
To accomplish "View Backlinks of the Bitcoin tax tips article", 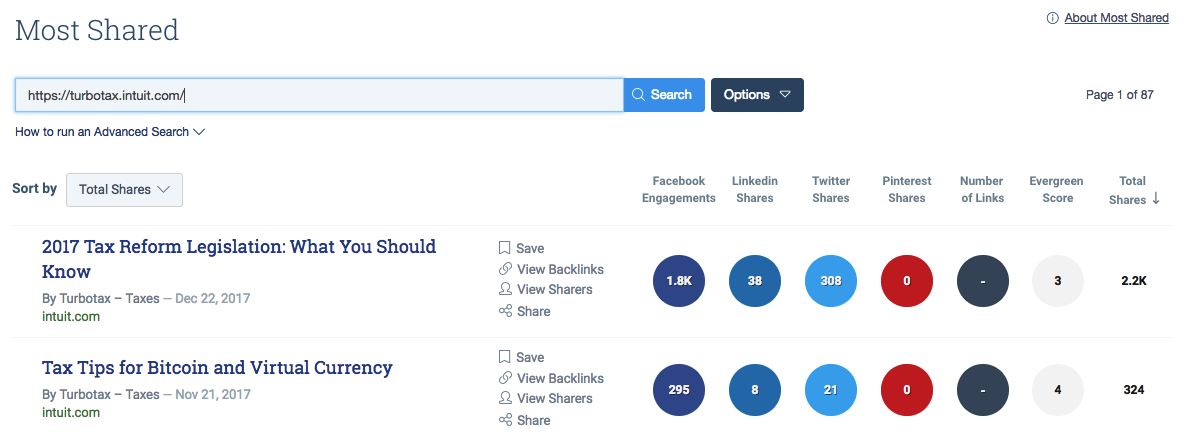I will pos(551,378).
